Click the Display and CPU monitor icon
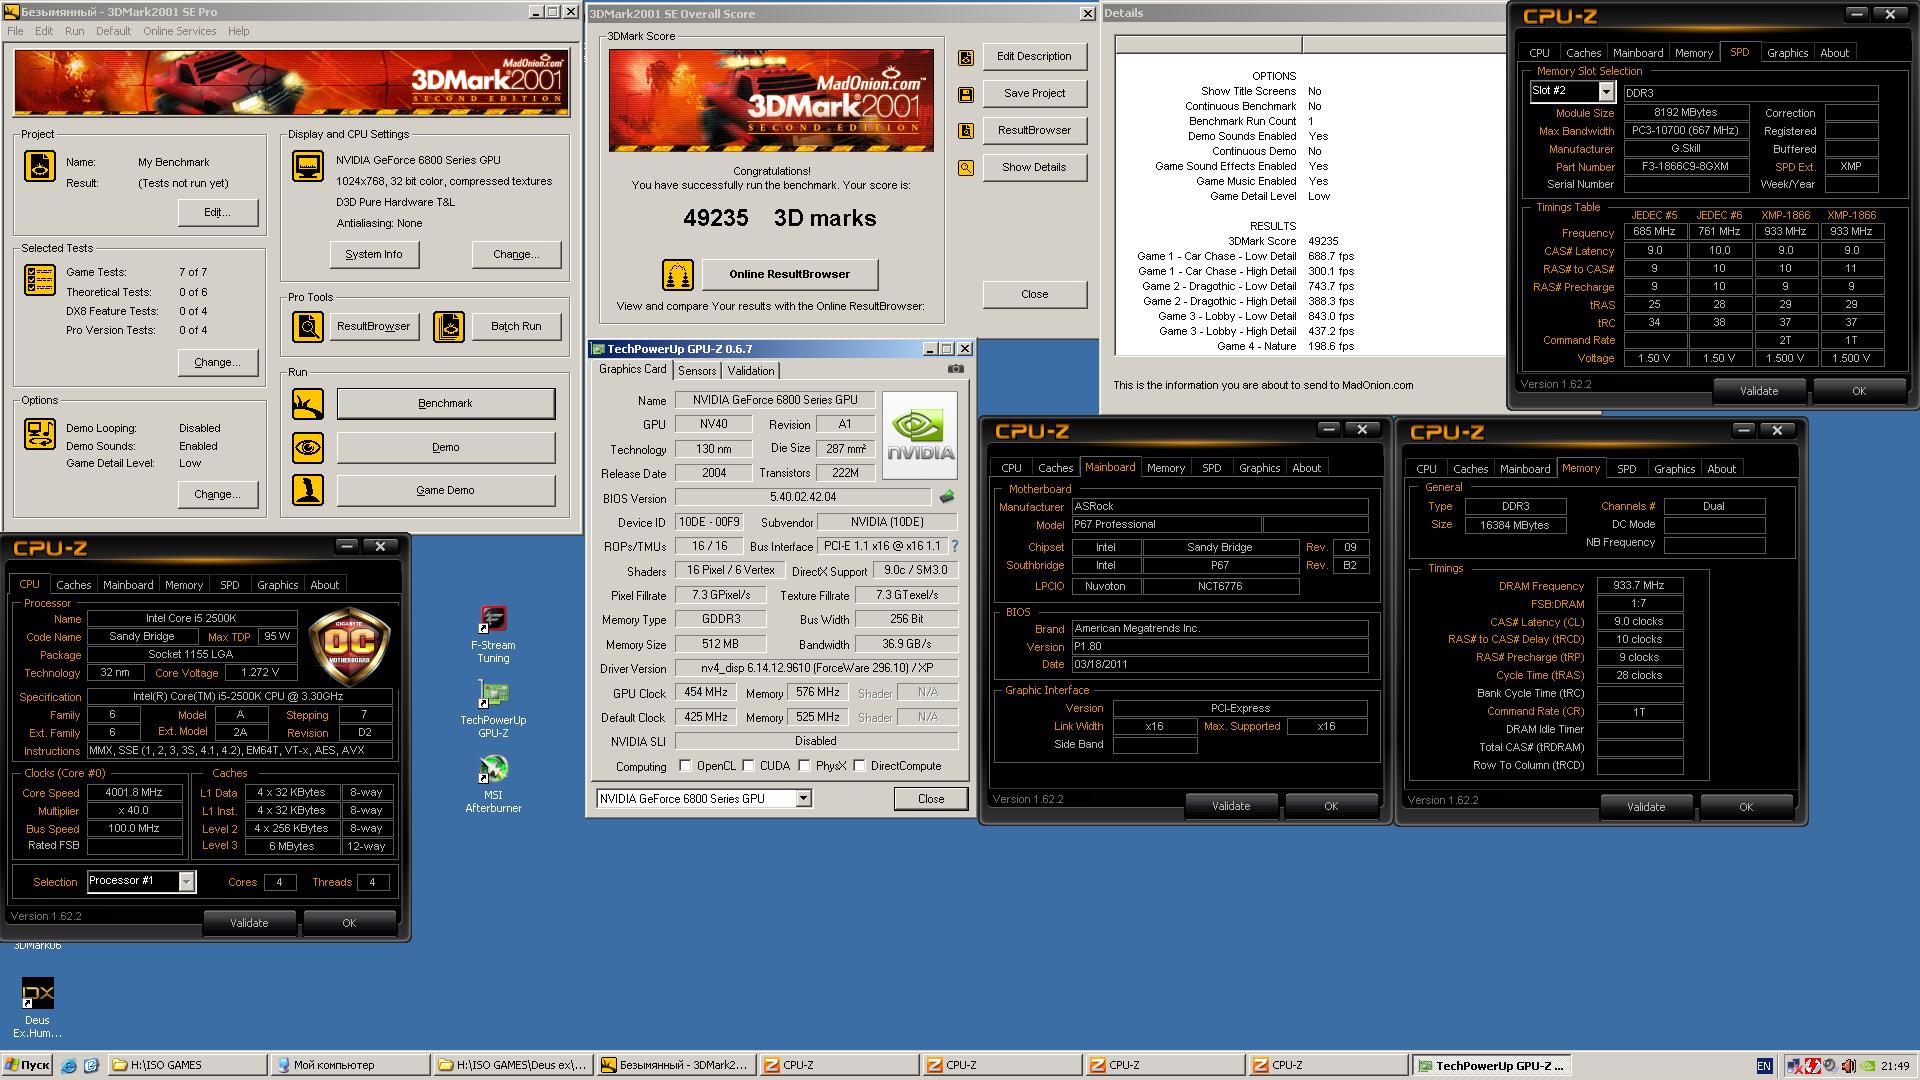The height and width of the screenshot is (1080, 1920). [x=307, y=165]
